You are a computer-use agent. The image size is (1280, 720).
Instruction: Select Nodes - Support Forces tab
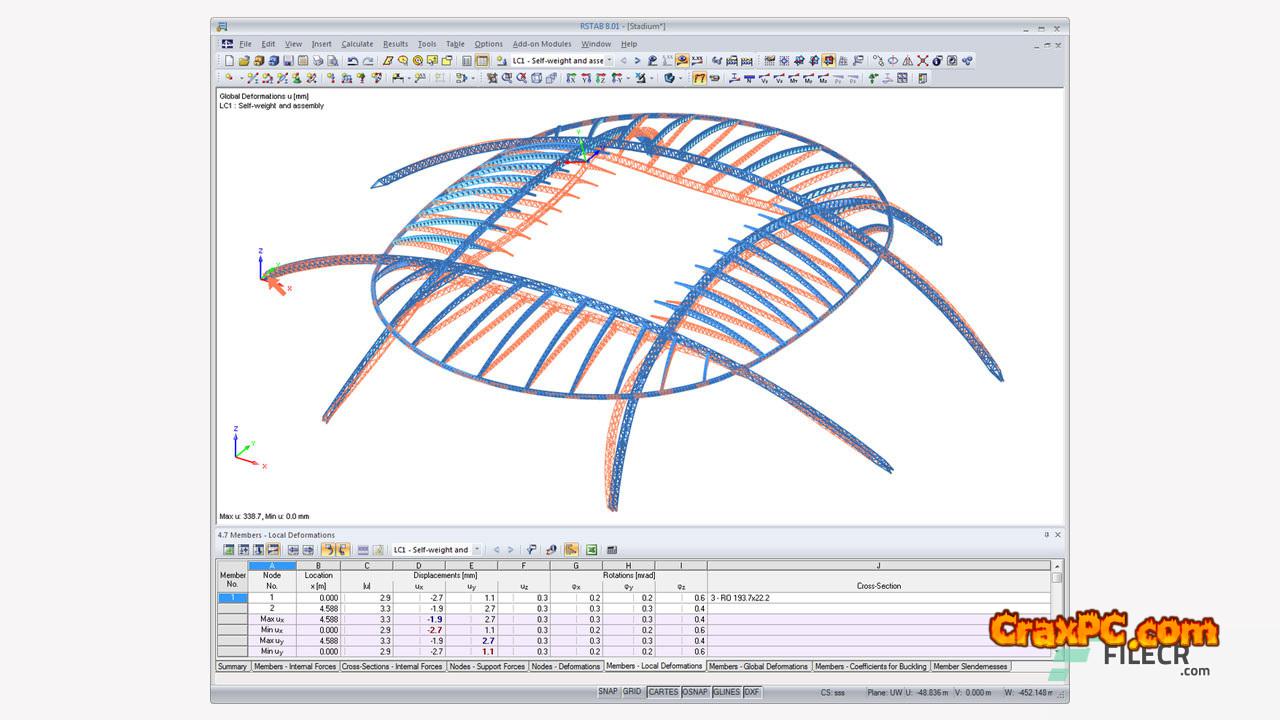pos(486,666)
